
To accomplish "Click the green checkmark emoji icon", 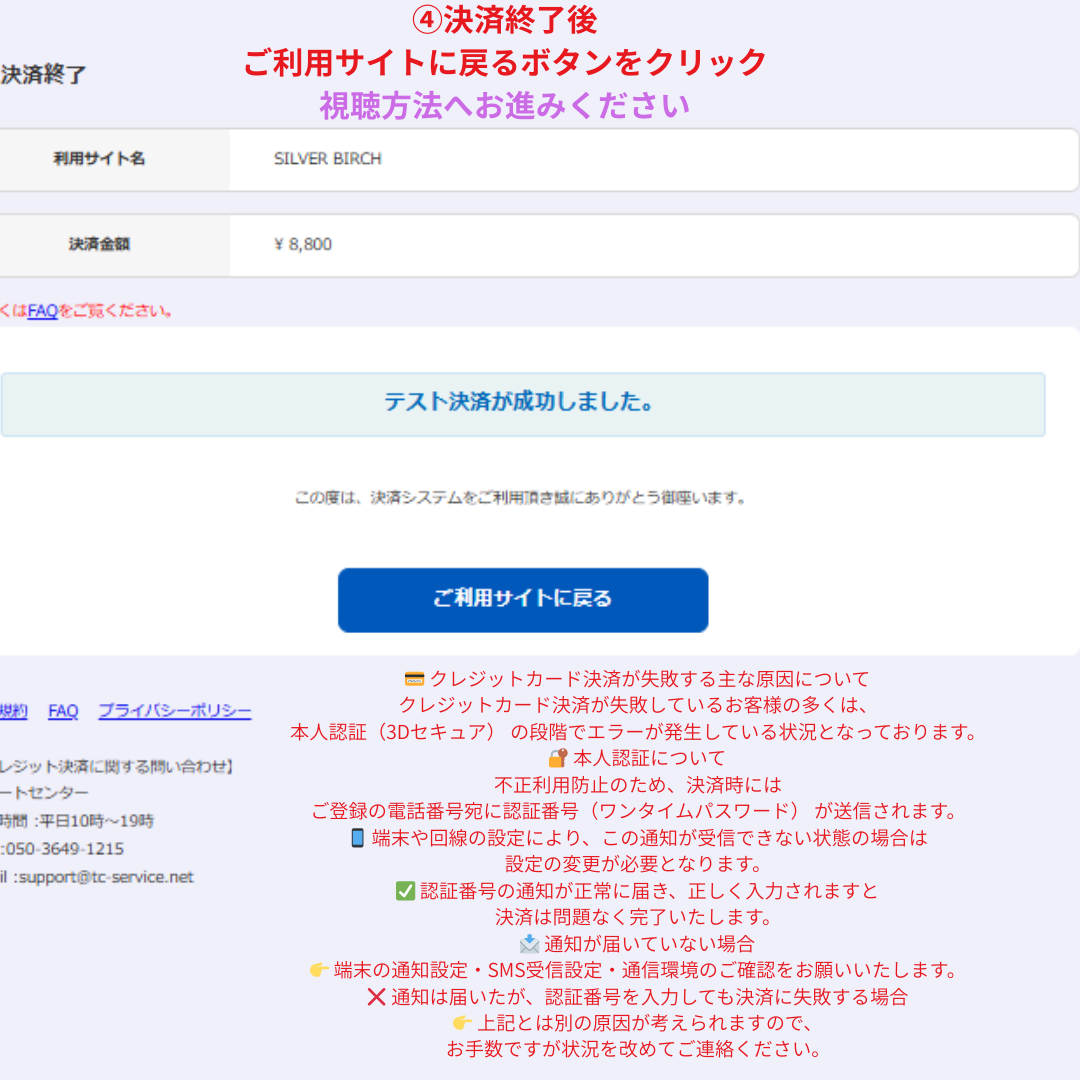I will coord(405,891).
